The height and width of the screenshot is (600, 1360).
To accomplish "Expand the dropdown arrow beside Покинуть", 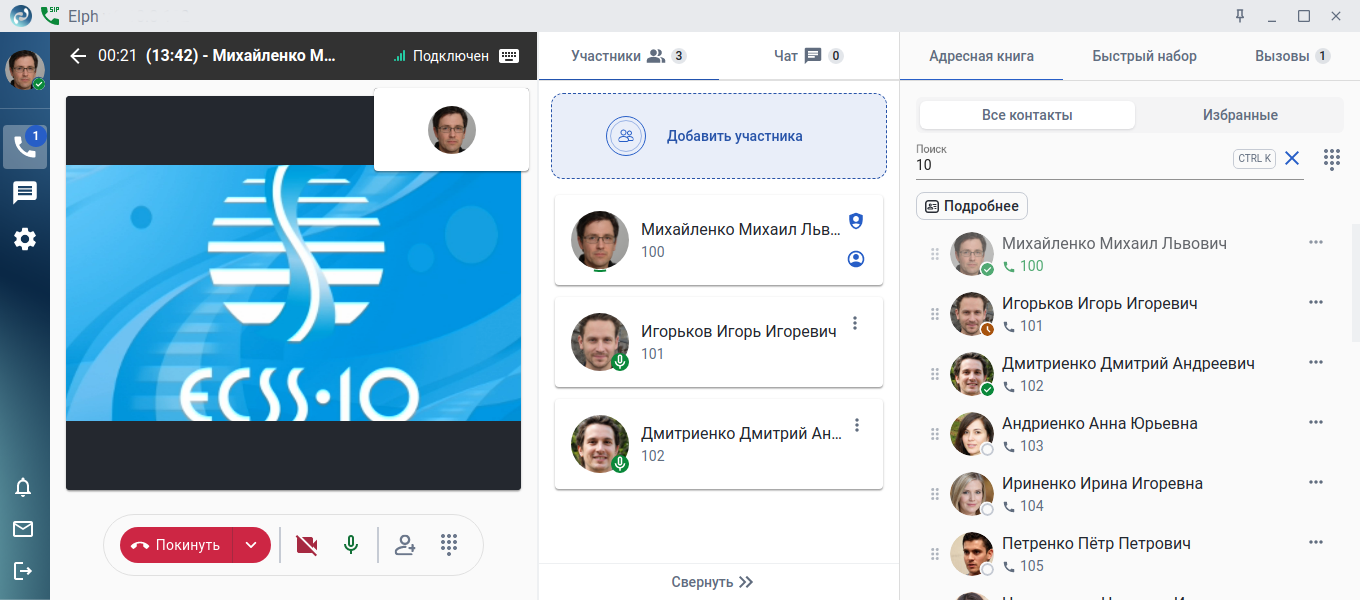I will [251, 545].
